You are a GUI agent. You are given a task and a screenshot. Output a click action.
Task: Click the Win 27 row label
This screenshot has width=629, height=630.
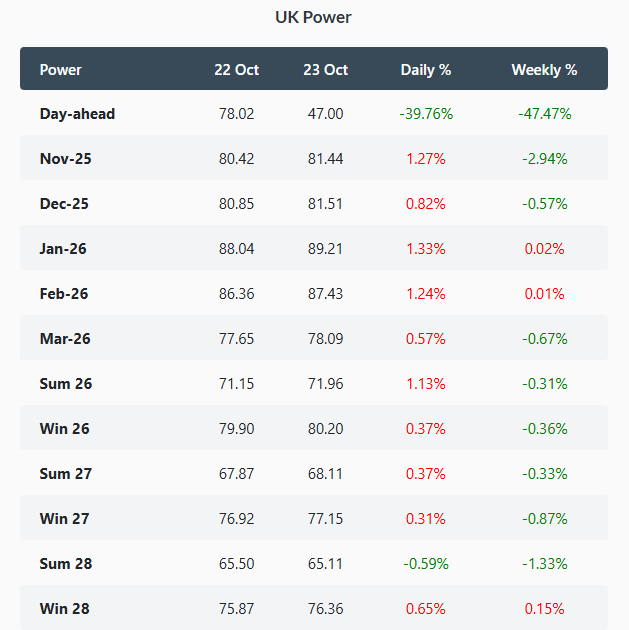(65, 519)
